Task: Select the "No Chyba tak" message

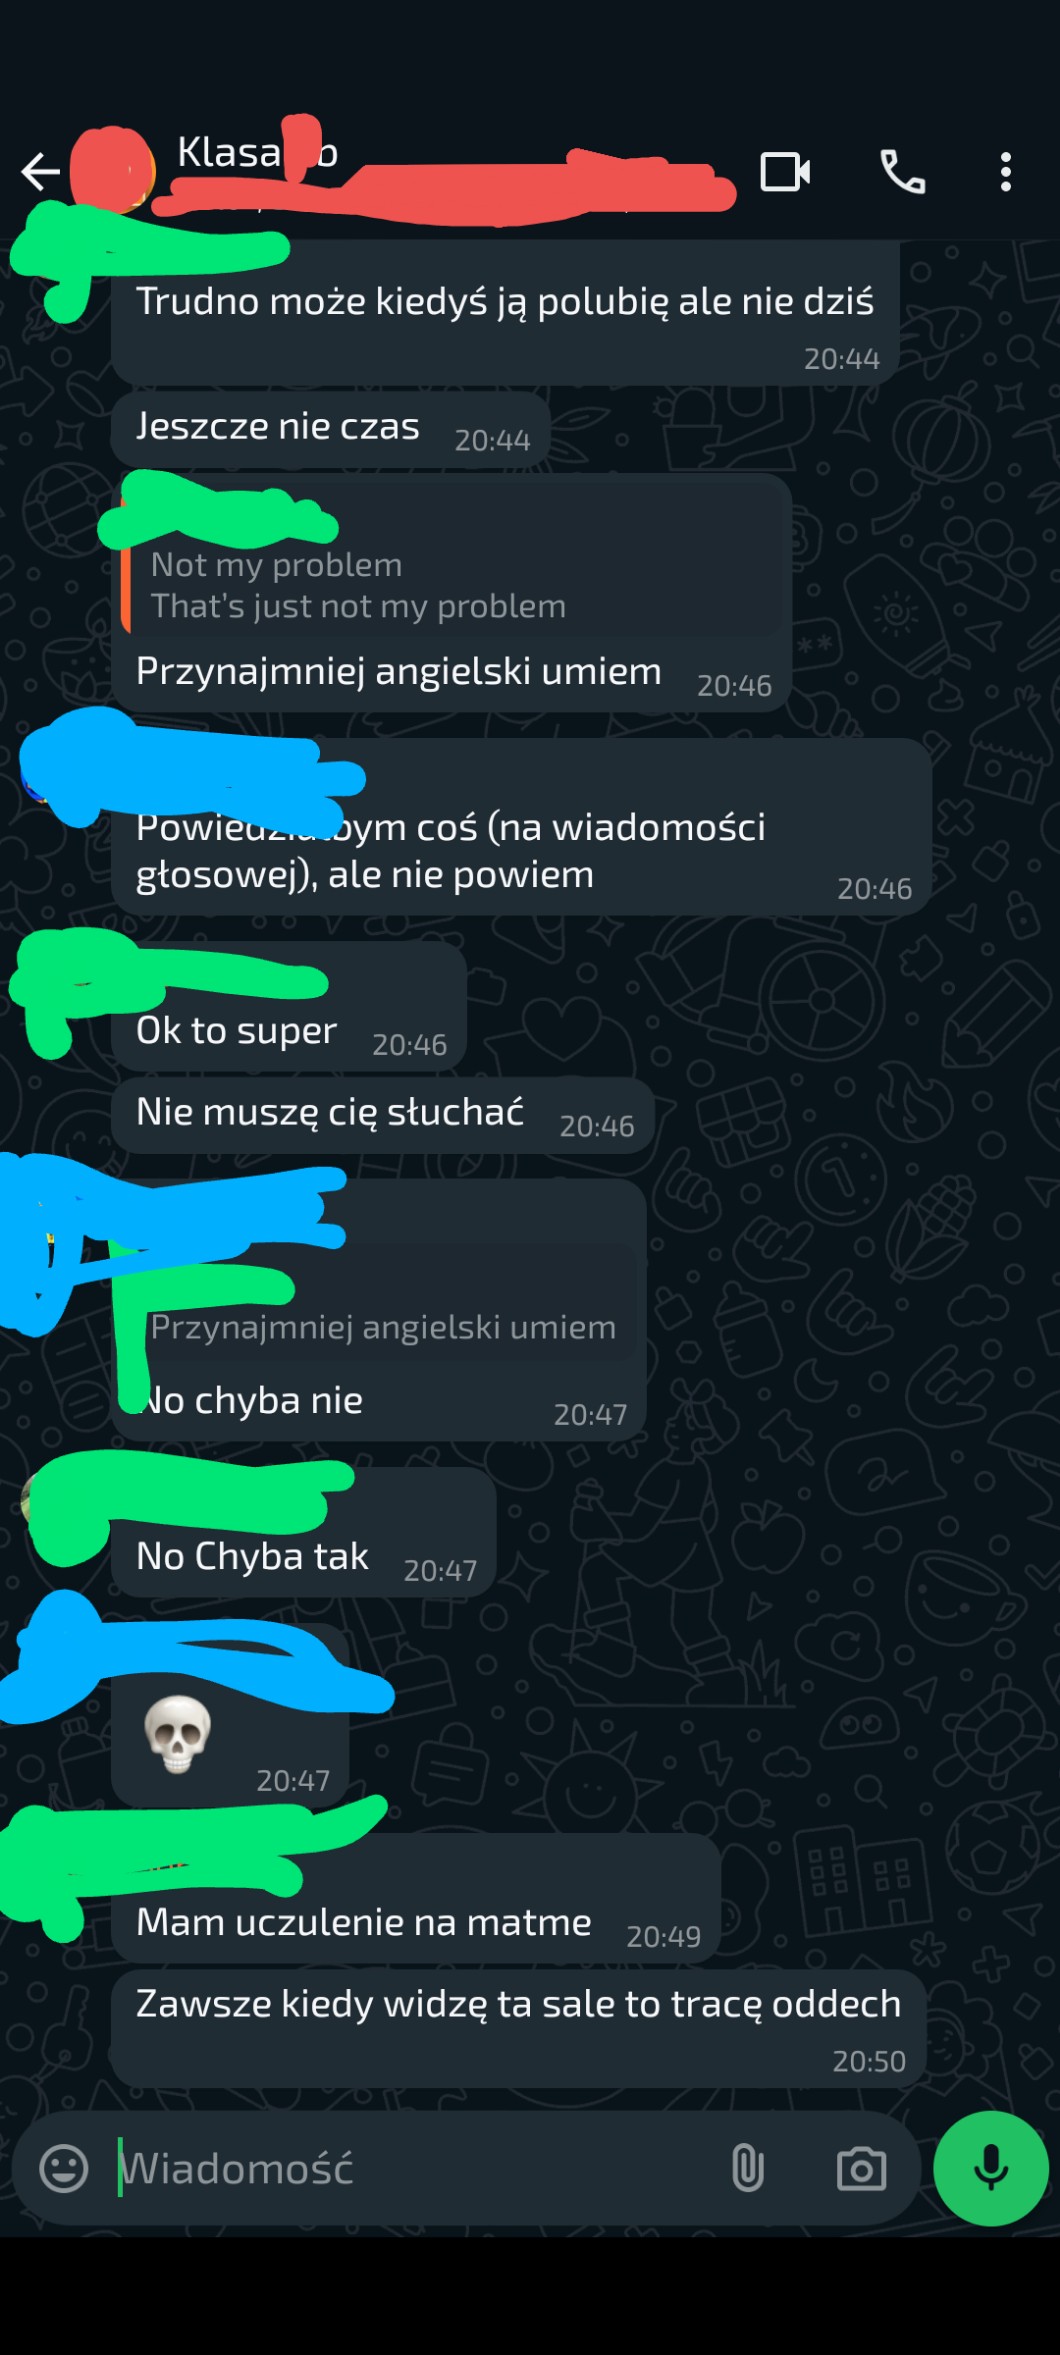Action: pos(304,1532)
